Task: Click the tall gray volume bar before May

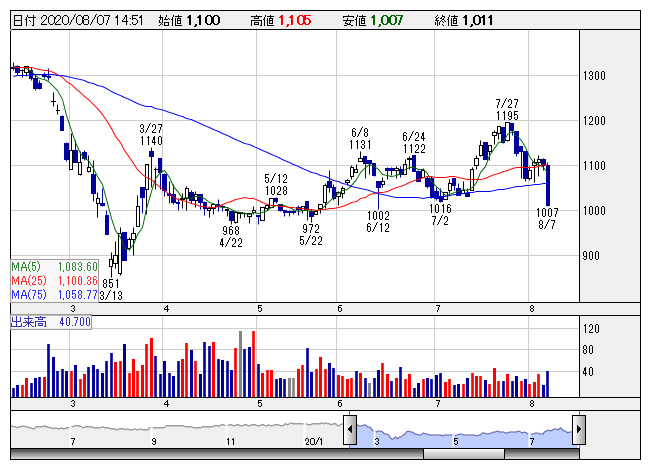Action: tap(240, 364)
